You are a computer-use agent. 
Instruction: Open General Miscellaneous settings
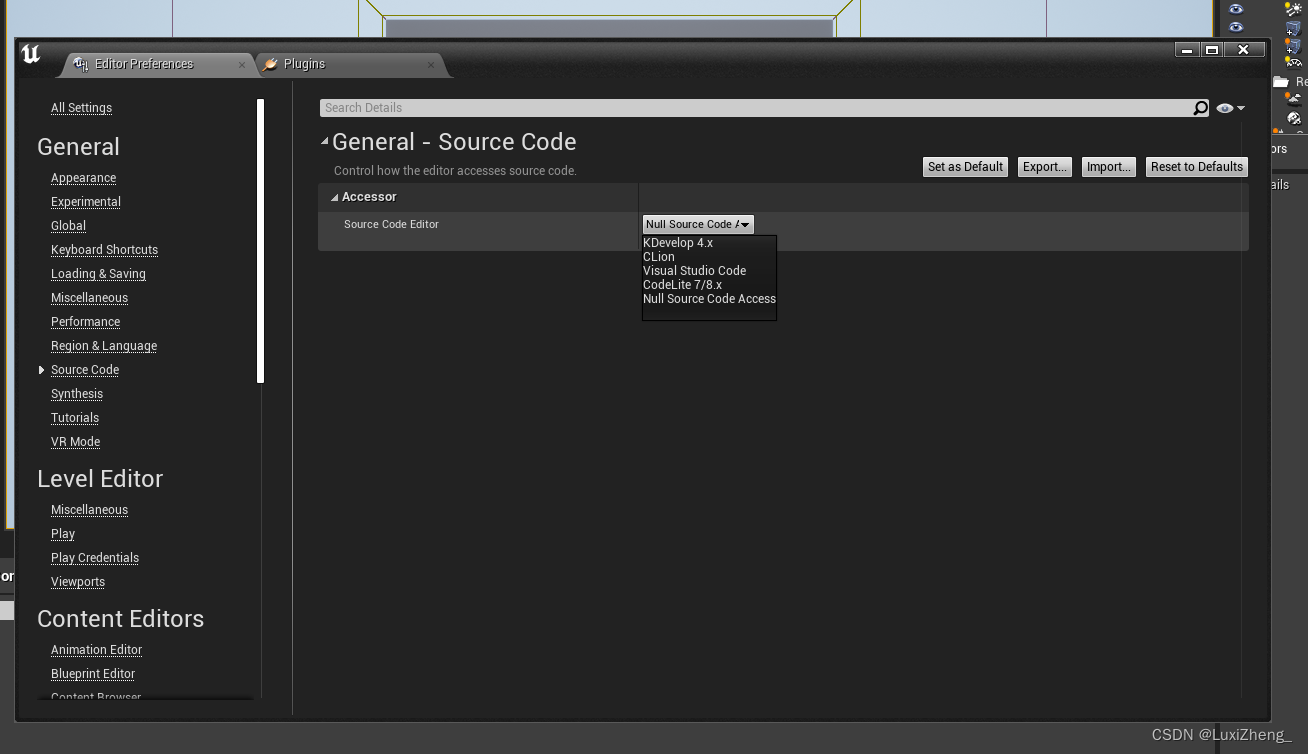(x=89, y=298)
